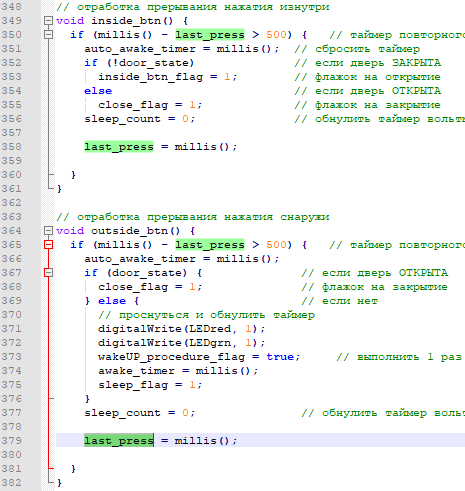Click comment 'если дверь ОТКРЫТА' on line 354
Image resolution: width=465 pixels, height=491 pixels.
point(368,91)
